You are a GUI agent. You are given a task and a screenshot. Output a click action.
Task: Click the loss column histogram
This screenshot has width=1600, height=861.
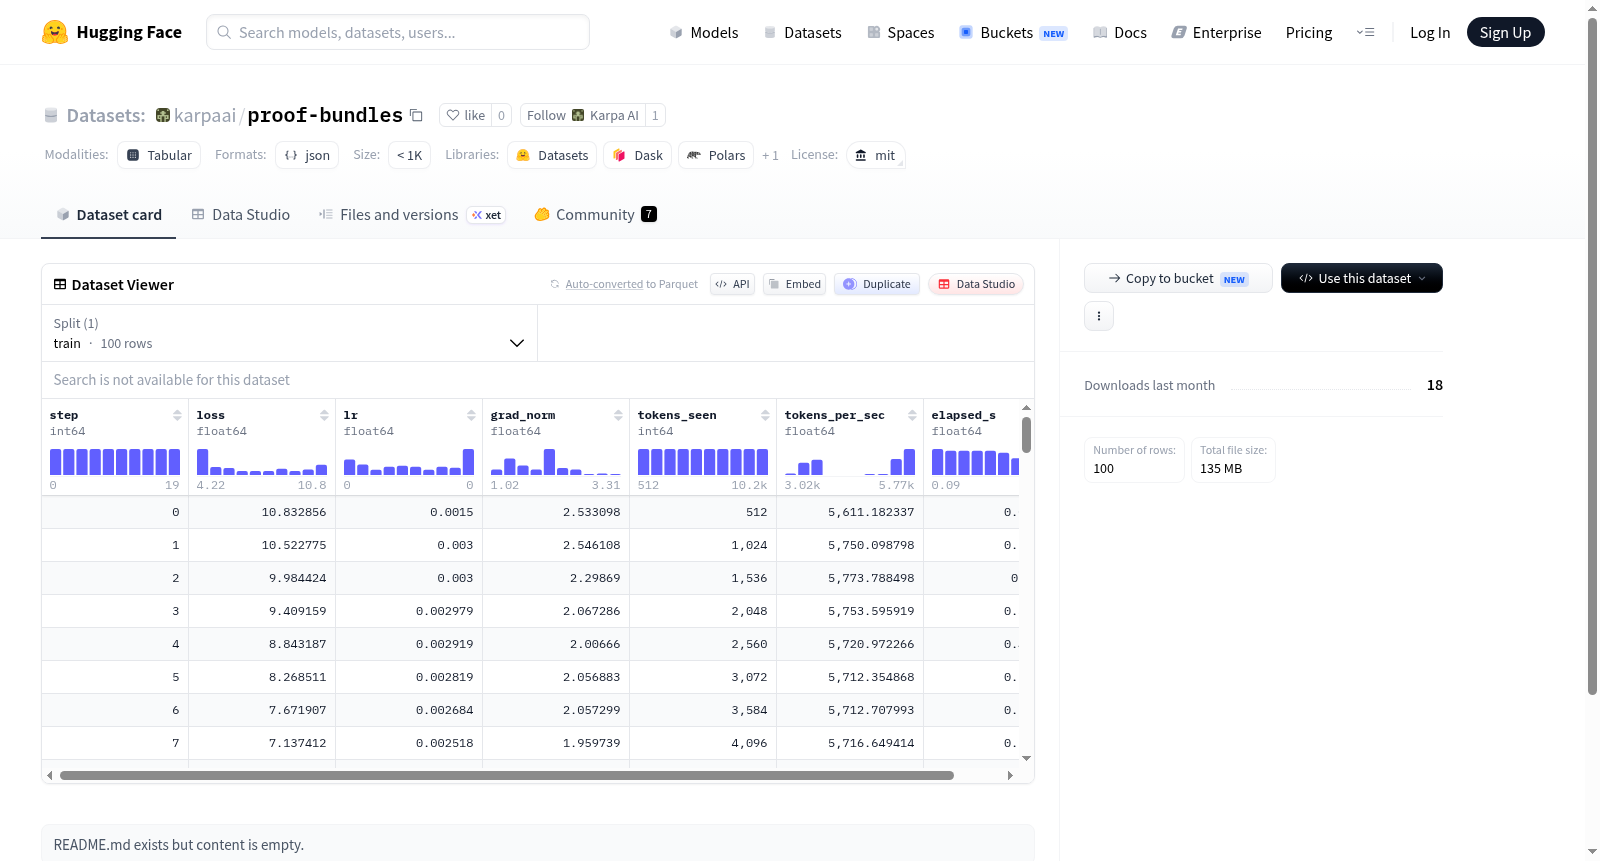tap(262, 461)
